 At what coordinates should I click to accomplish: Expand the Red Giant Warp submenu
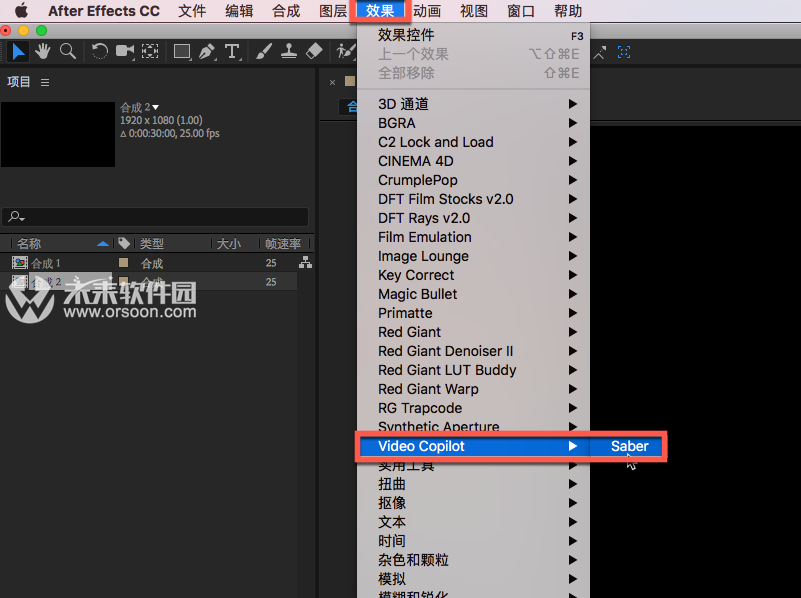tap(474, 389)
